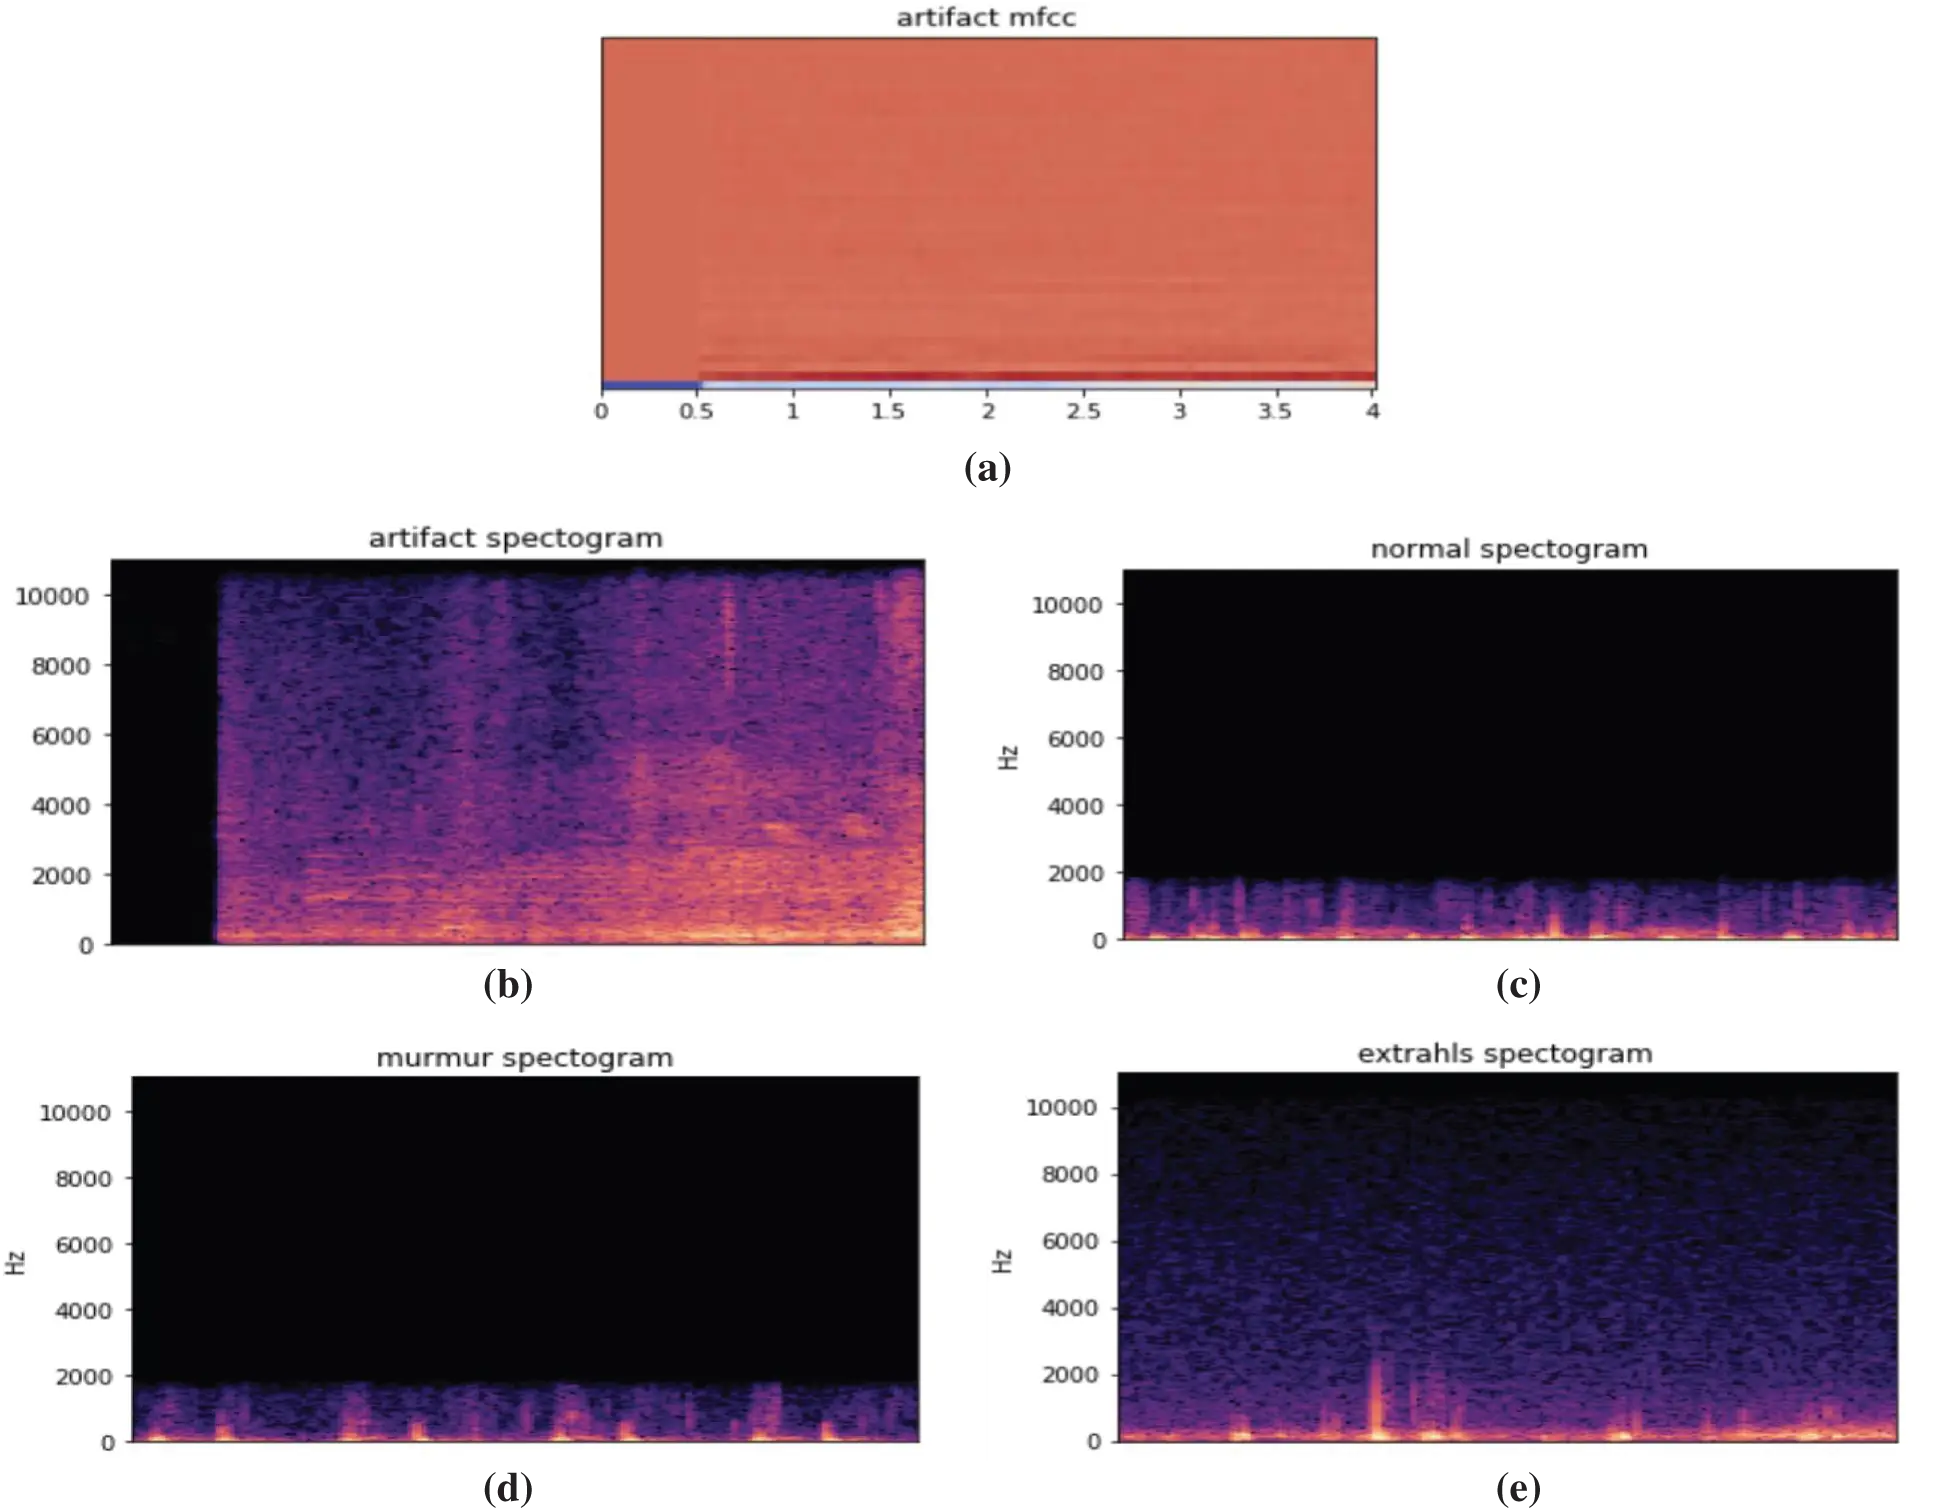
Task: Click the 3.5 tick on mfcc axis
Action: point(1275,411)
